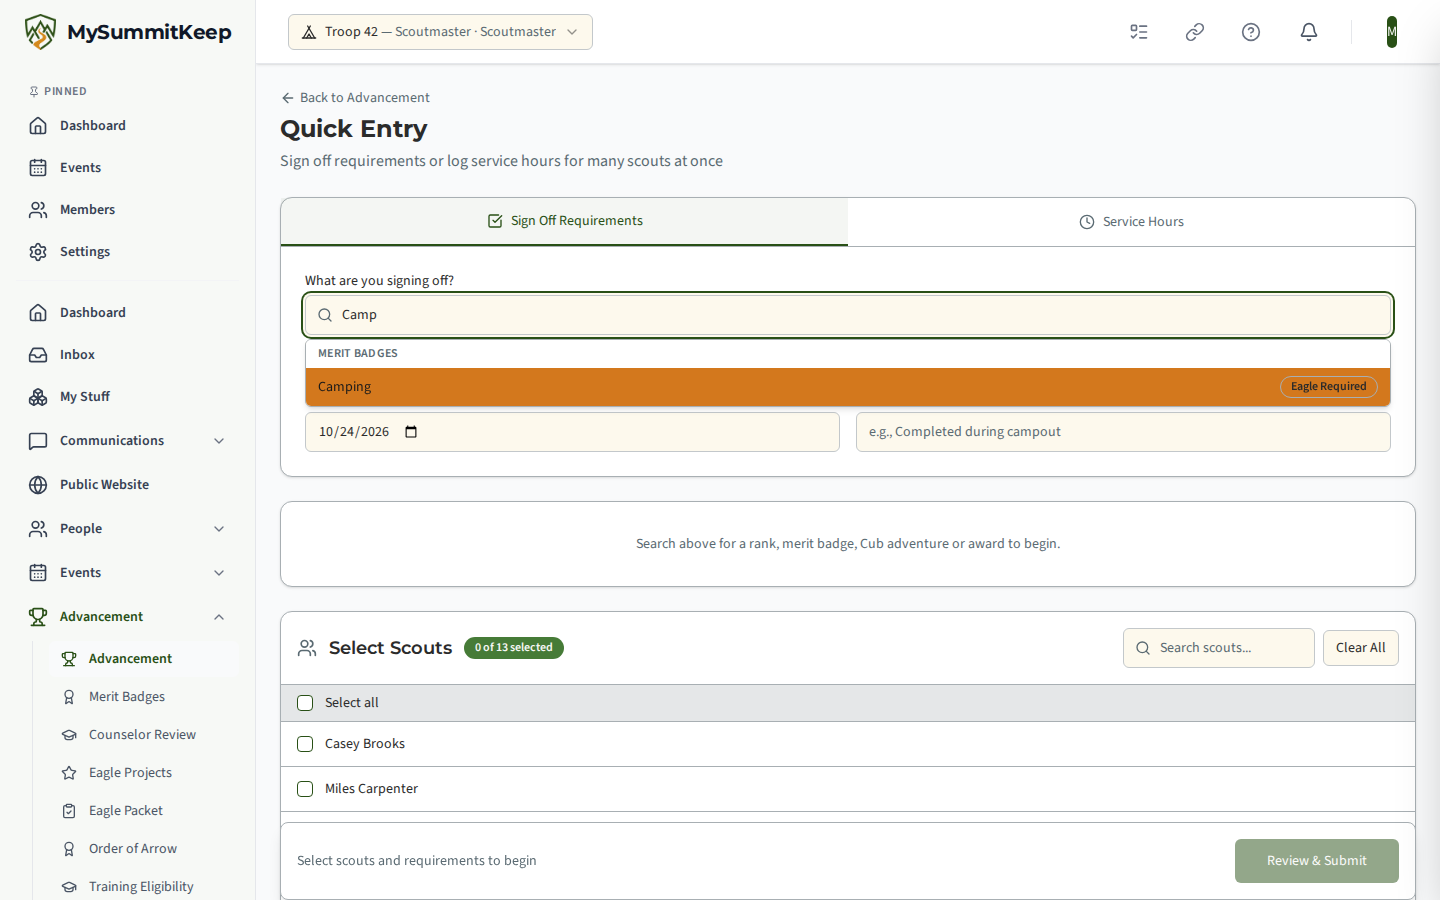The width and height of the screenshot is (1440, 900).
Task: Click the Order of Arrow icon
Action: tap(69, 849)
